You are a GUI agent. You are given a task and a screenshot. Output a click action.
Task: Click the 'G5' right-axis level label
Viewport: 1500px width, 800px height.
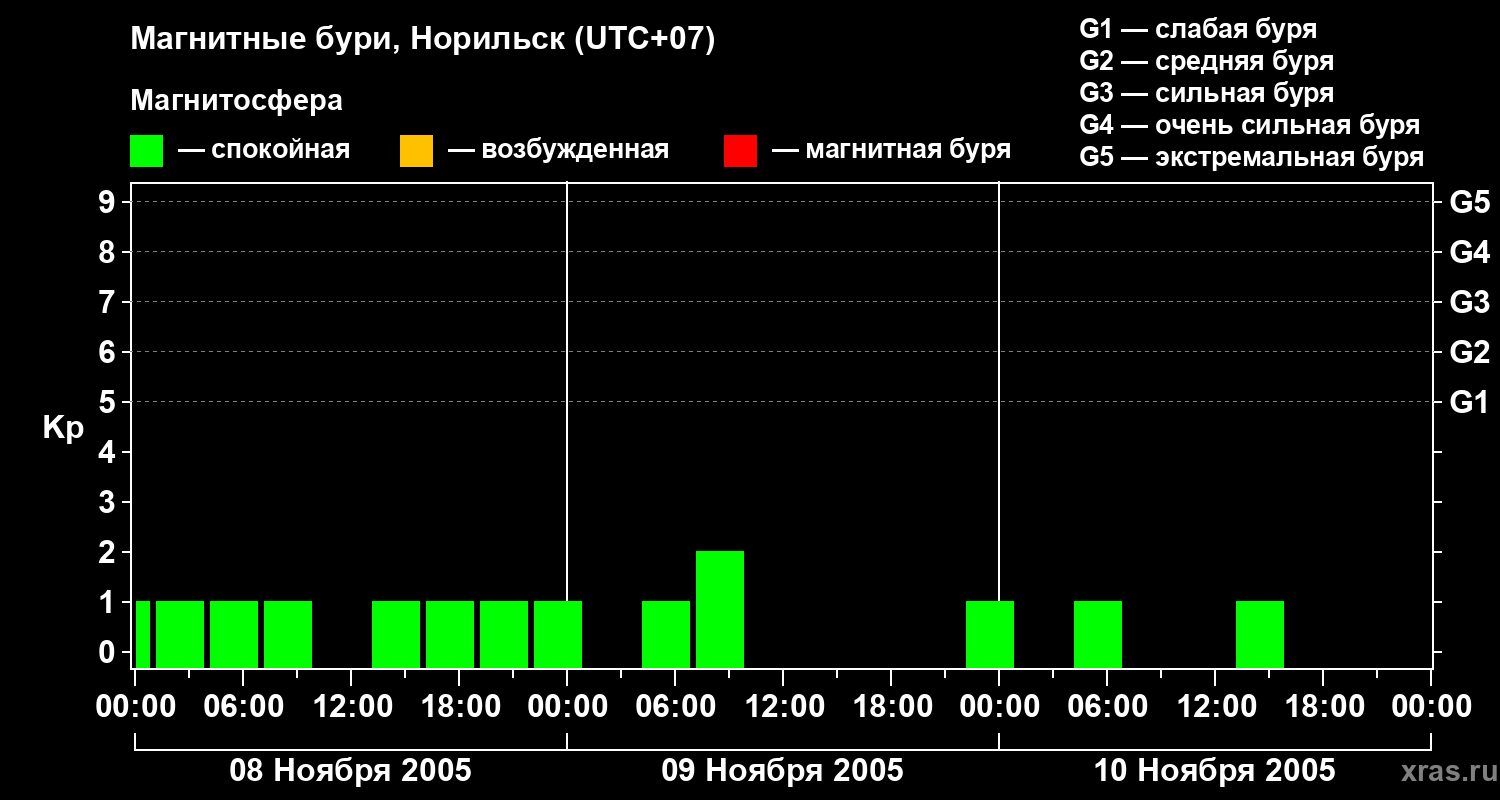[1469, 202]
